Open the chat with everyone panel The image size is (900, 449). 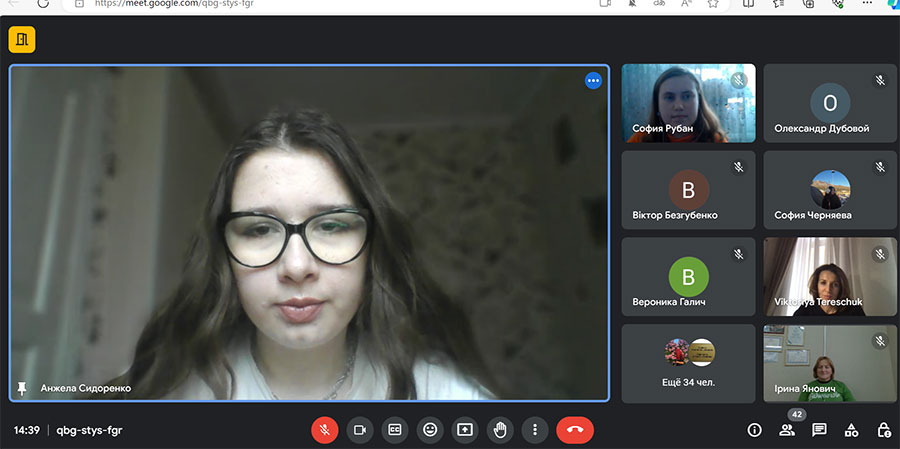[x=819, y=430]
